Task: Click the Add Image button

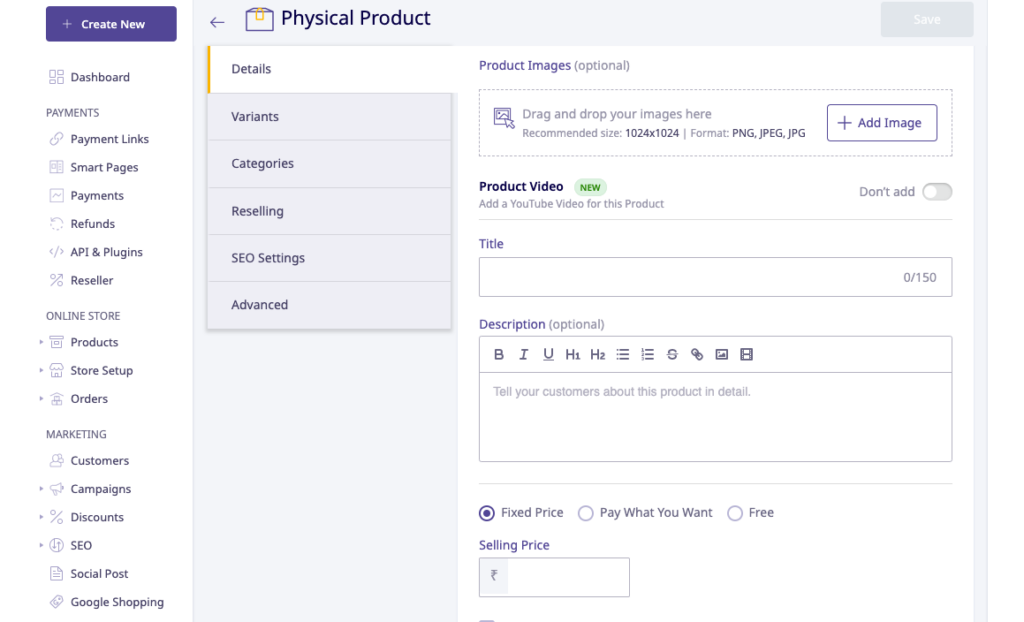Action: [881, 123]
